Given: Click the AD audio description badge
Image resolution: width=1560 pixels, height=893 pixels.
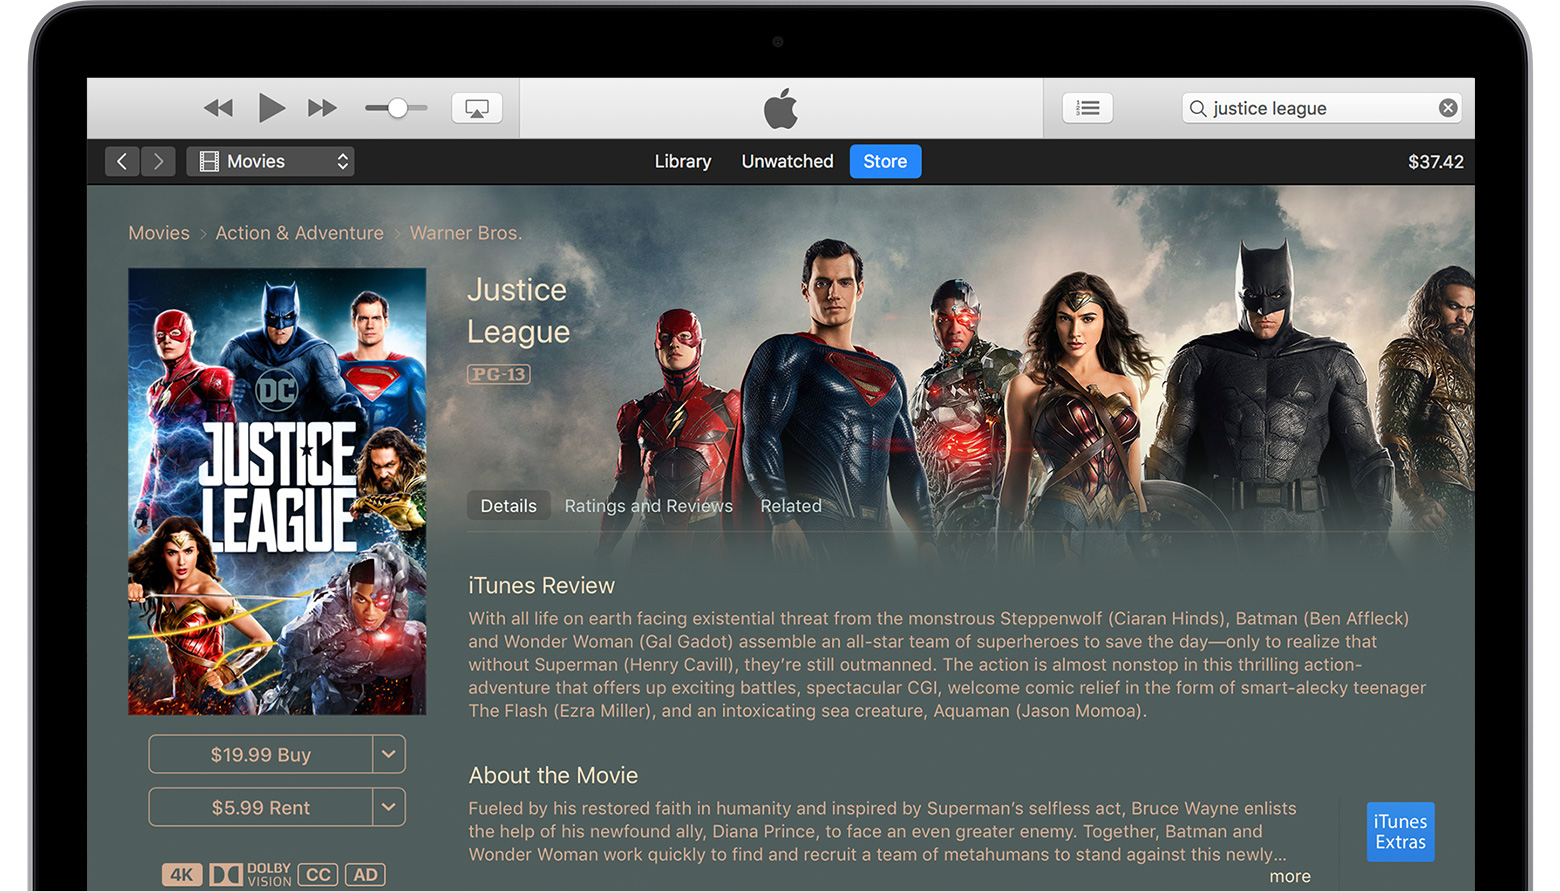Looking at the screenshot, I should 365,875.
